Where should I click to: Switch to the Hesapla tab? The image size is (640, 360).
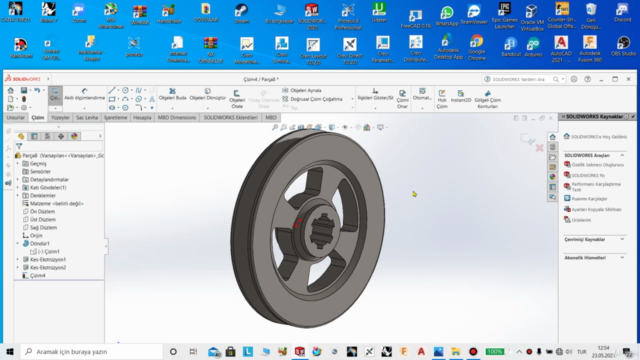coord(142,118)
